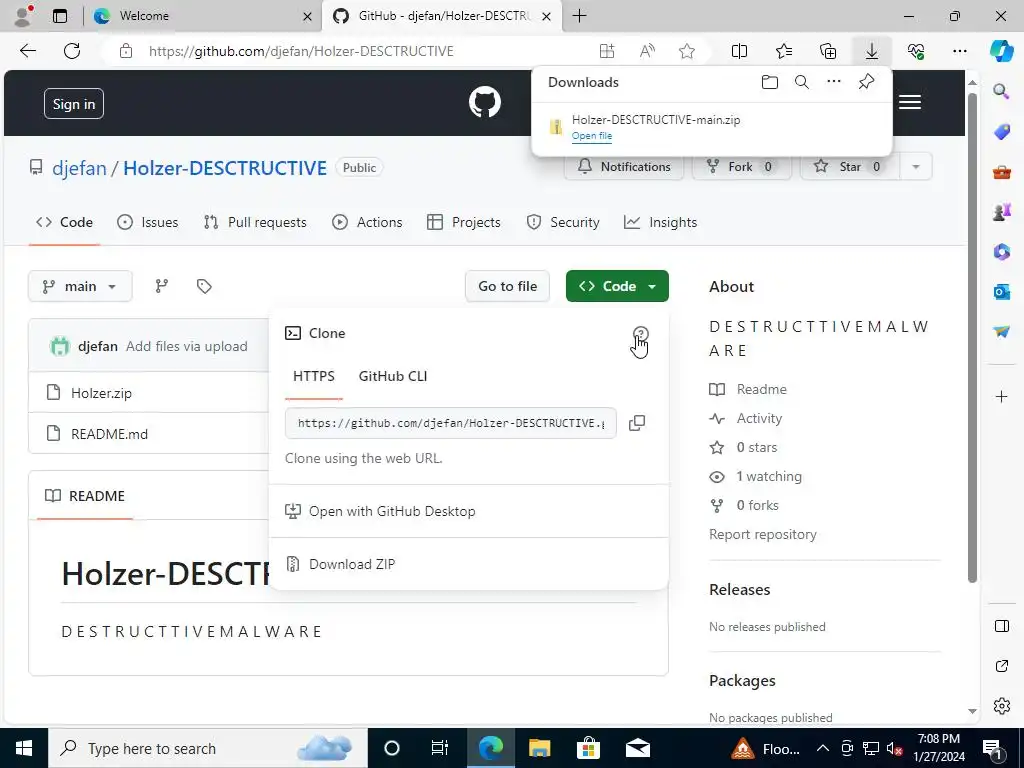Pin the Downloads popup
1024x768 pixels.
click(x=867, y=82)
